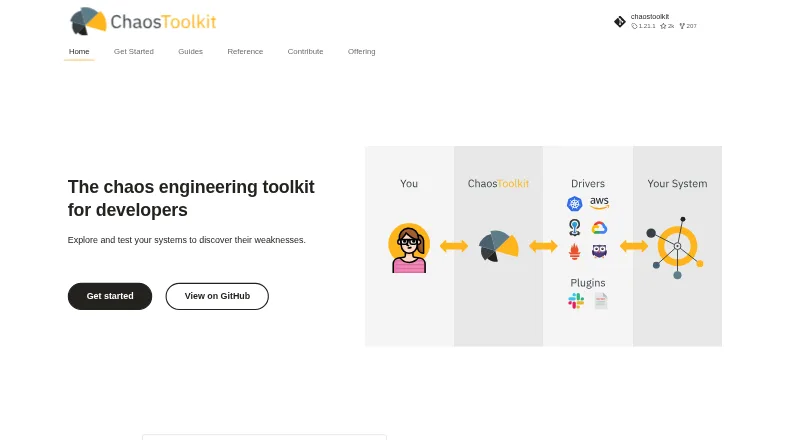Click the user avatar under You
The height and width of the screenshot is (440, 800).
tap(409, 248)
